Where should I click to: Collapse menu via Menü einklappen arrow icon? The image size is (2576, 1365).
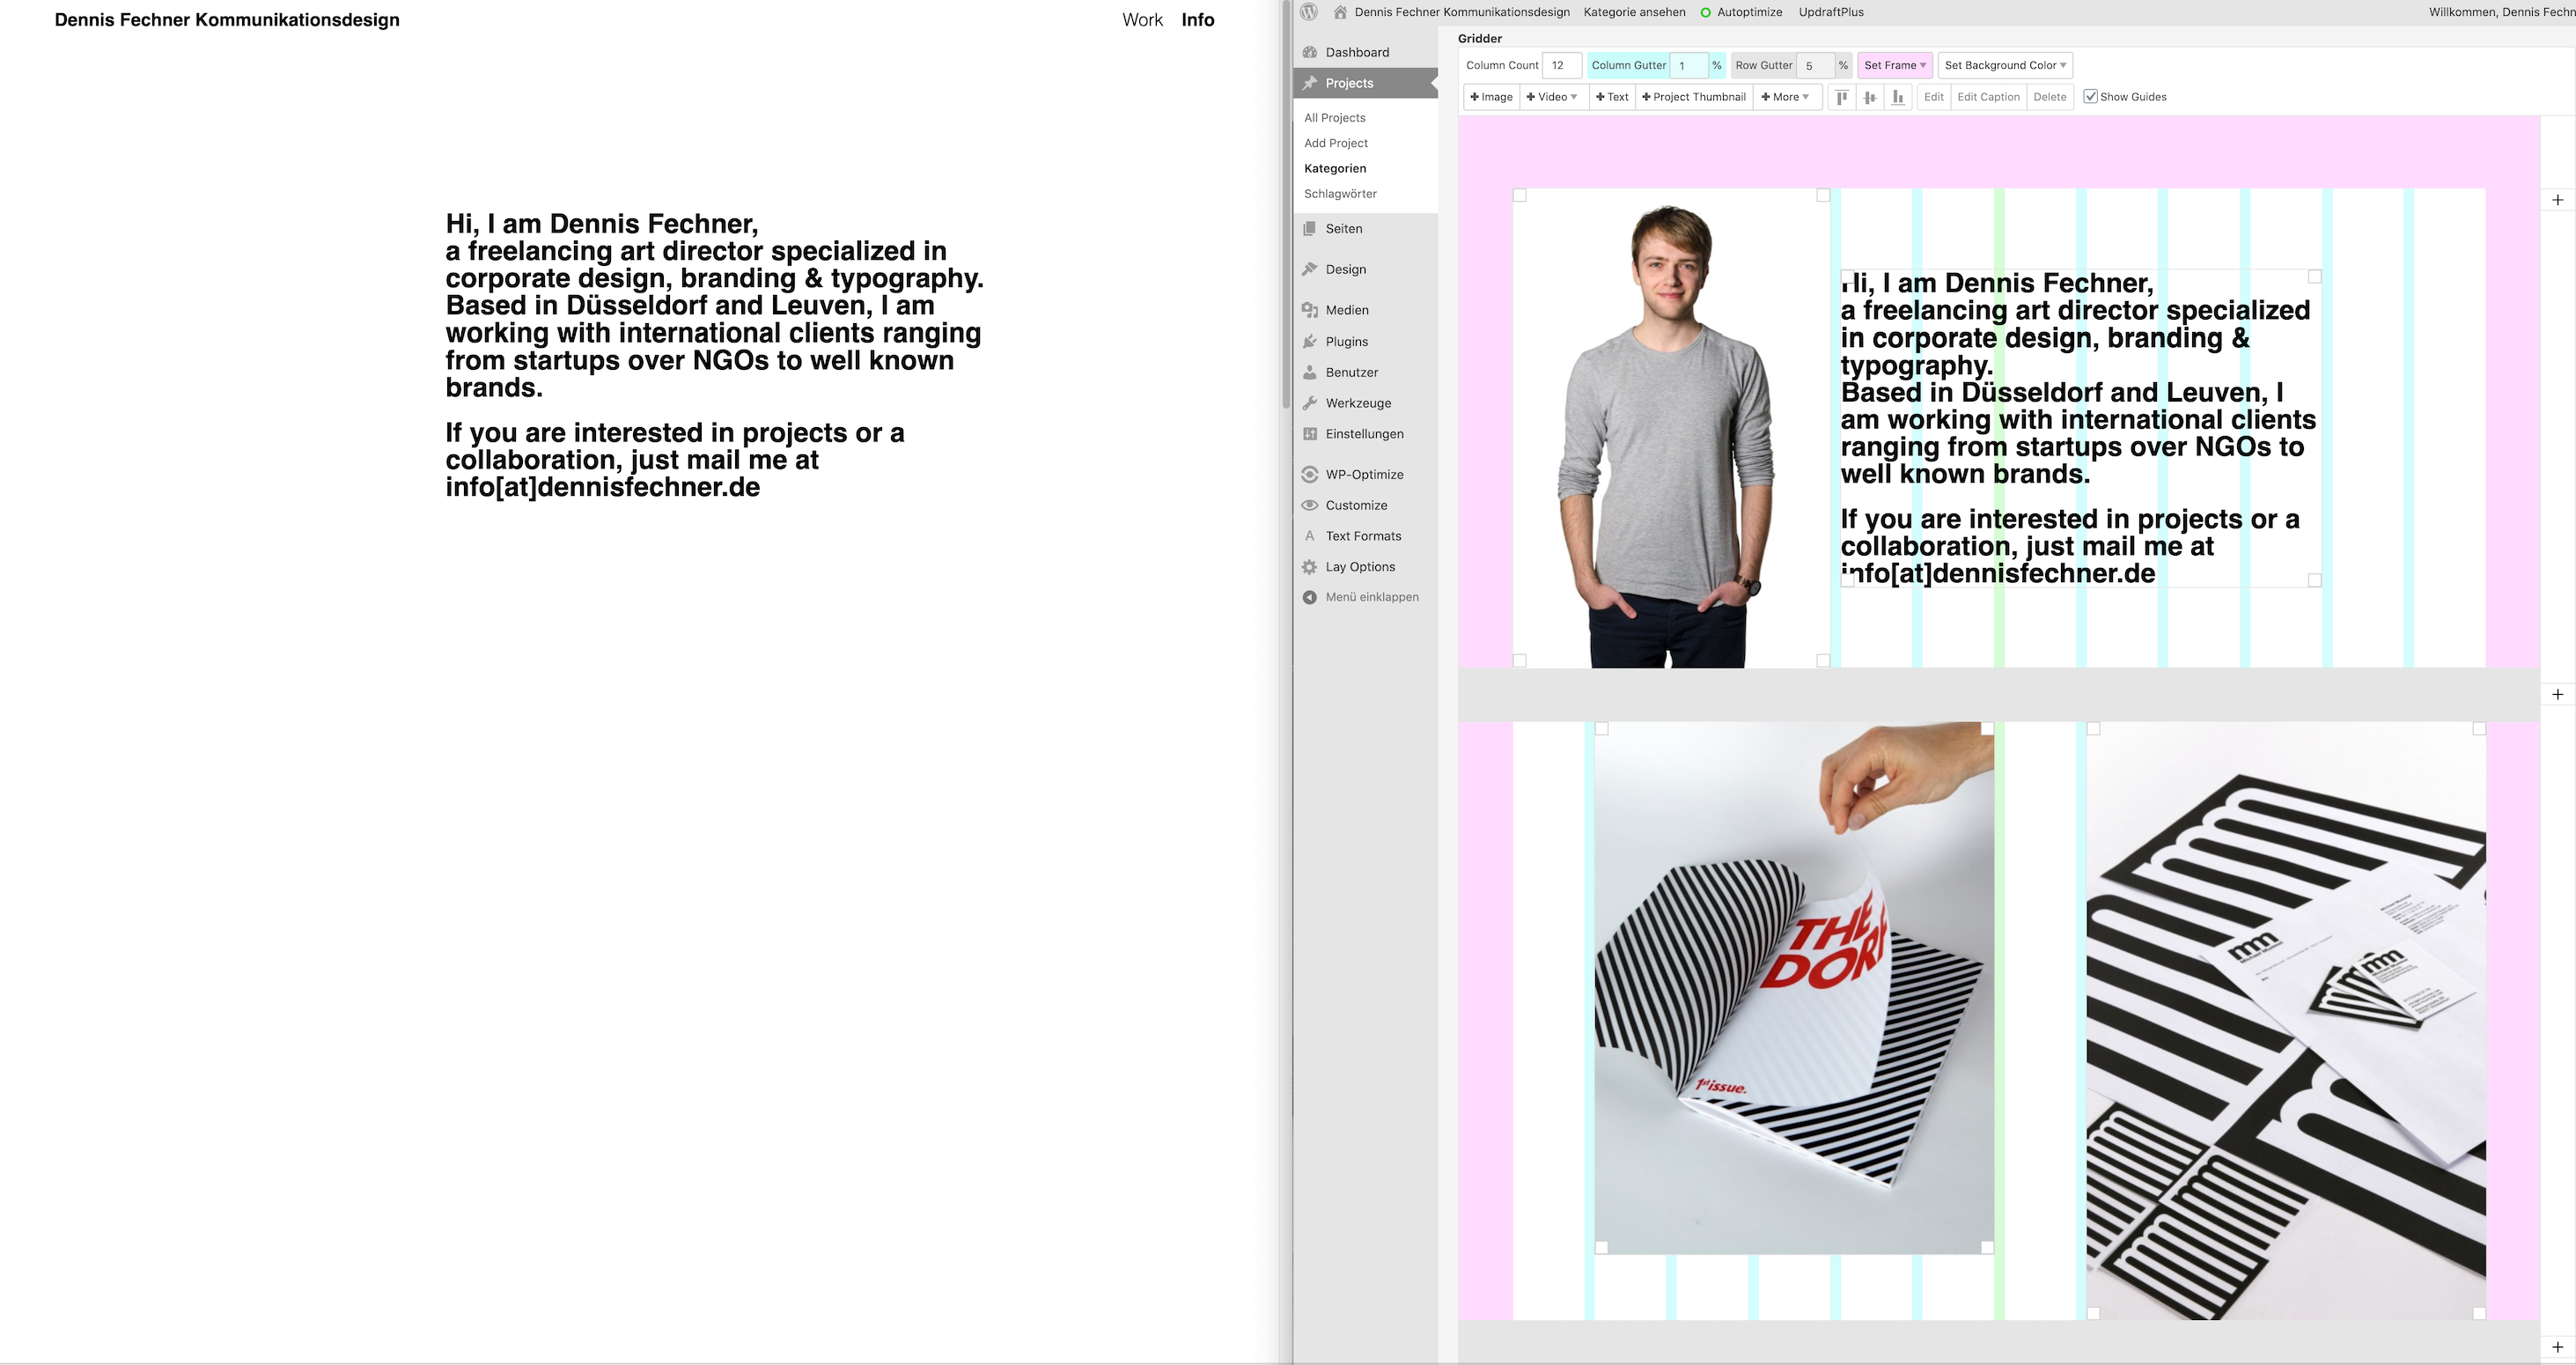1310,597
